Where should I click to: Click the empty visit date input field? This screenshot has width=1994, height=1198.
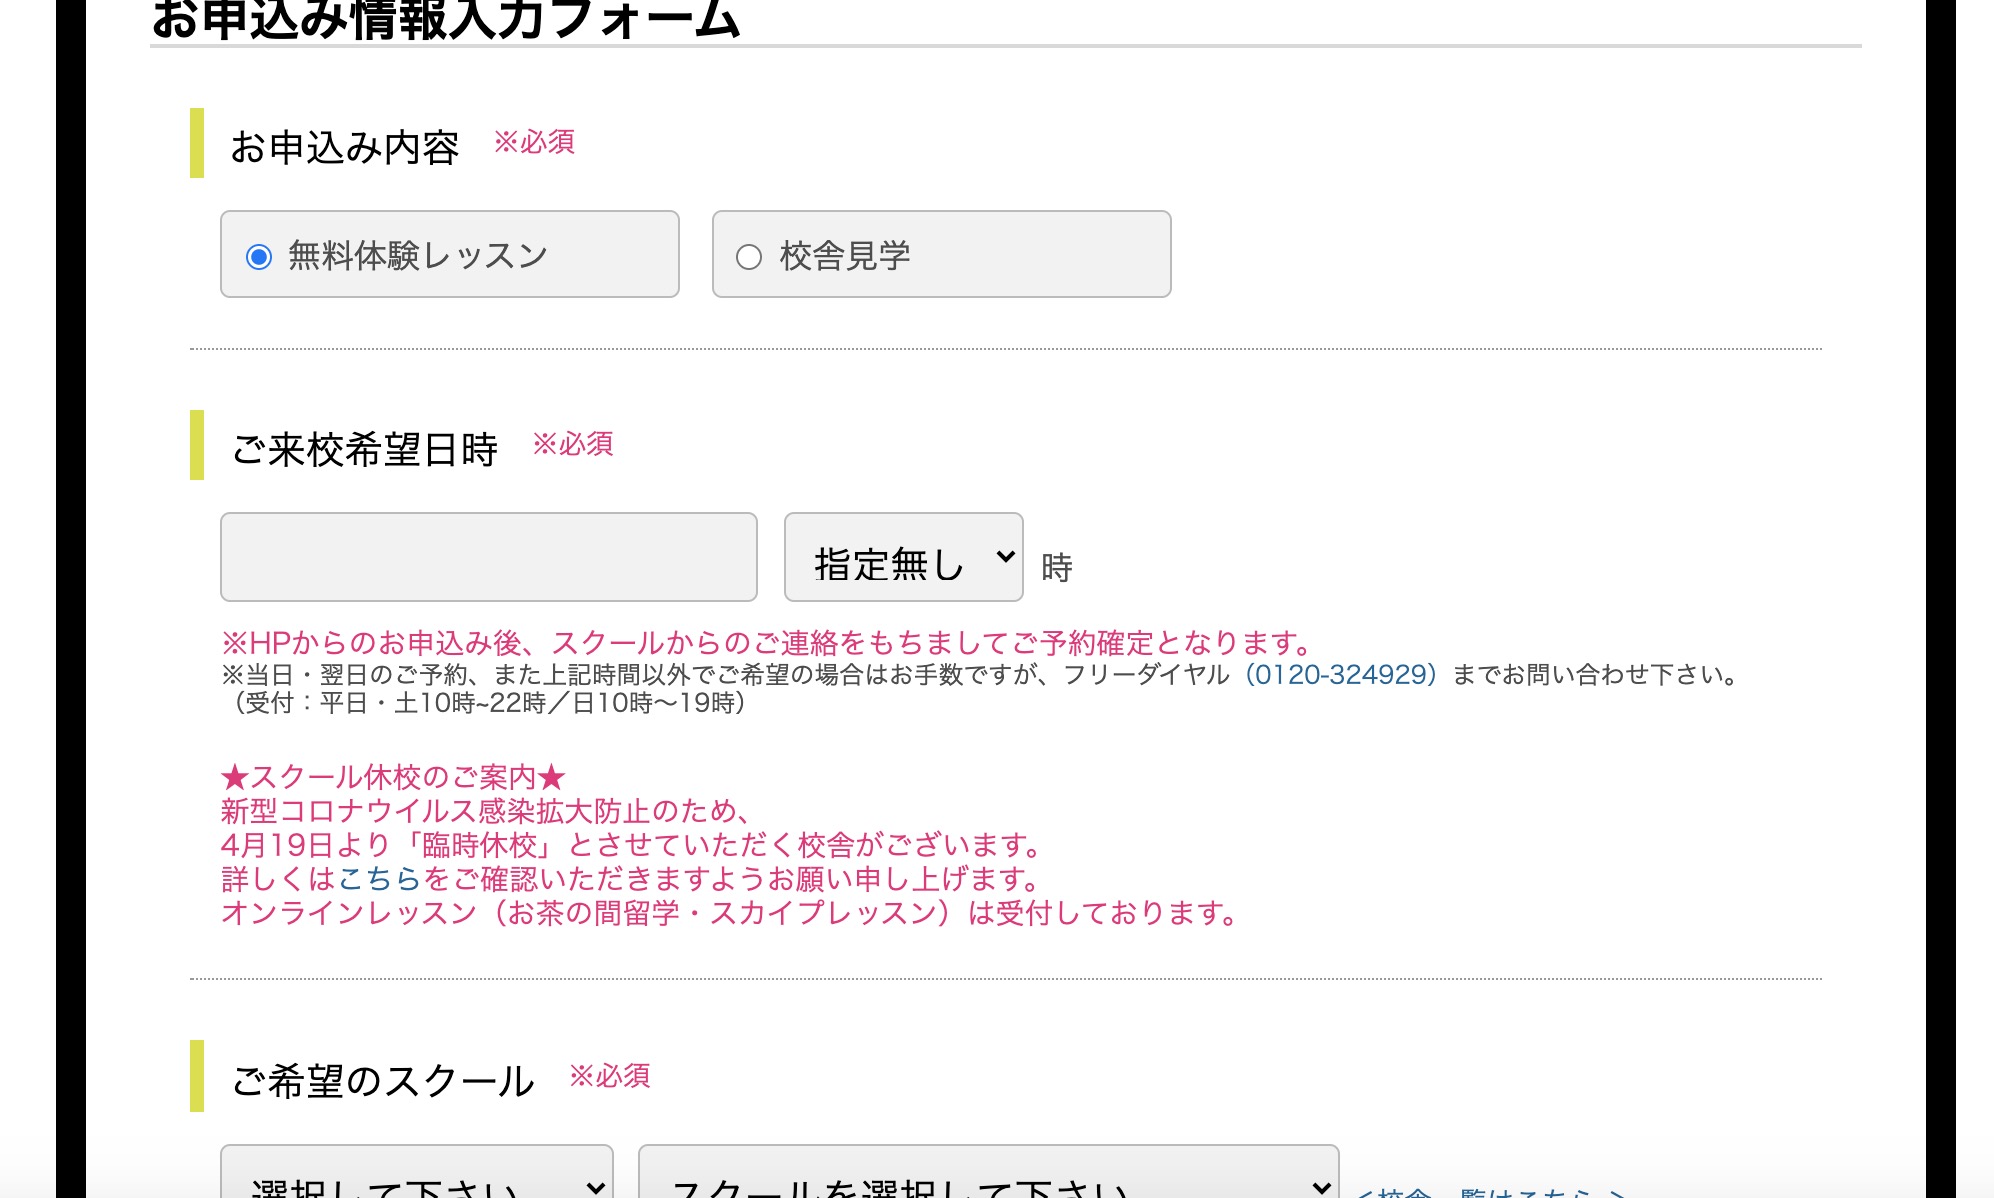click(488, 557)
